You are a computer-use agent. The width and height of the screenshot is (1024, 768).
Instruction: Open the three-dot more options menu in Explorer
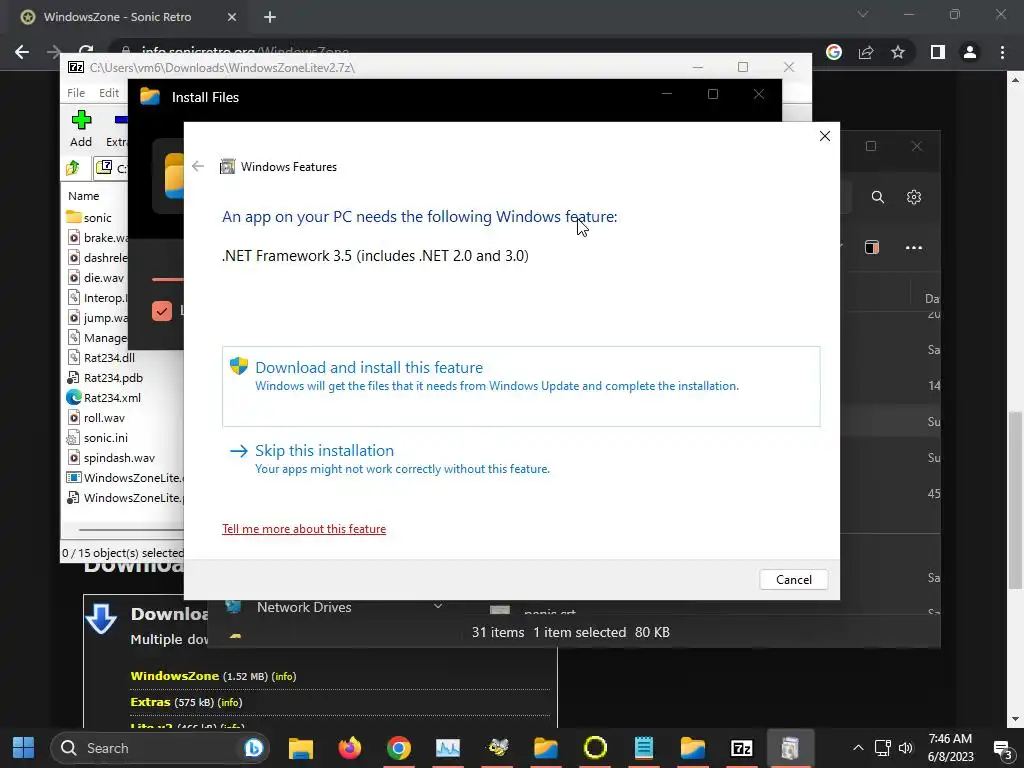914,248
